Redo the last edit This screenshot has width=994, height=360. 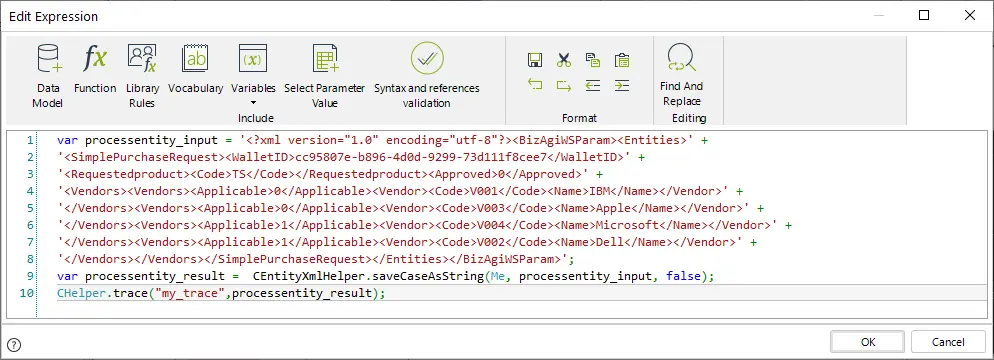(564, 85)
